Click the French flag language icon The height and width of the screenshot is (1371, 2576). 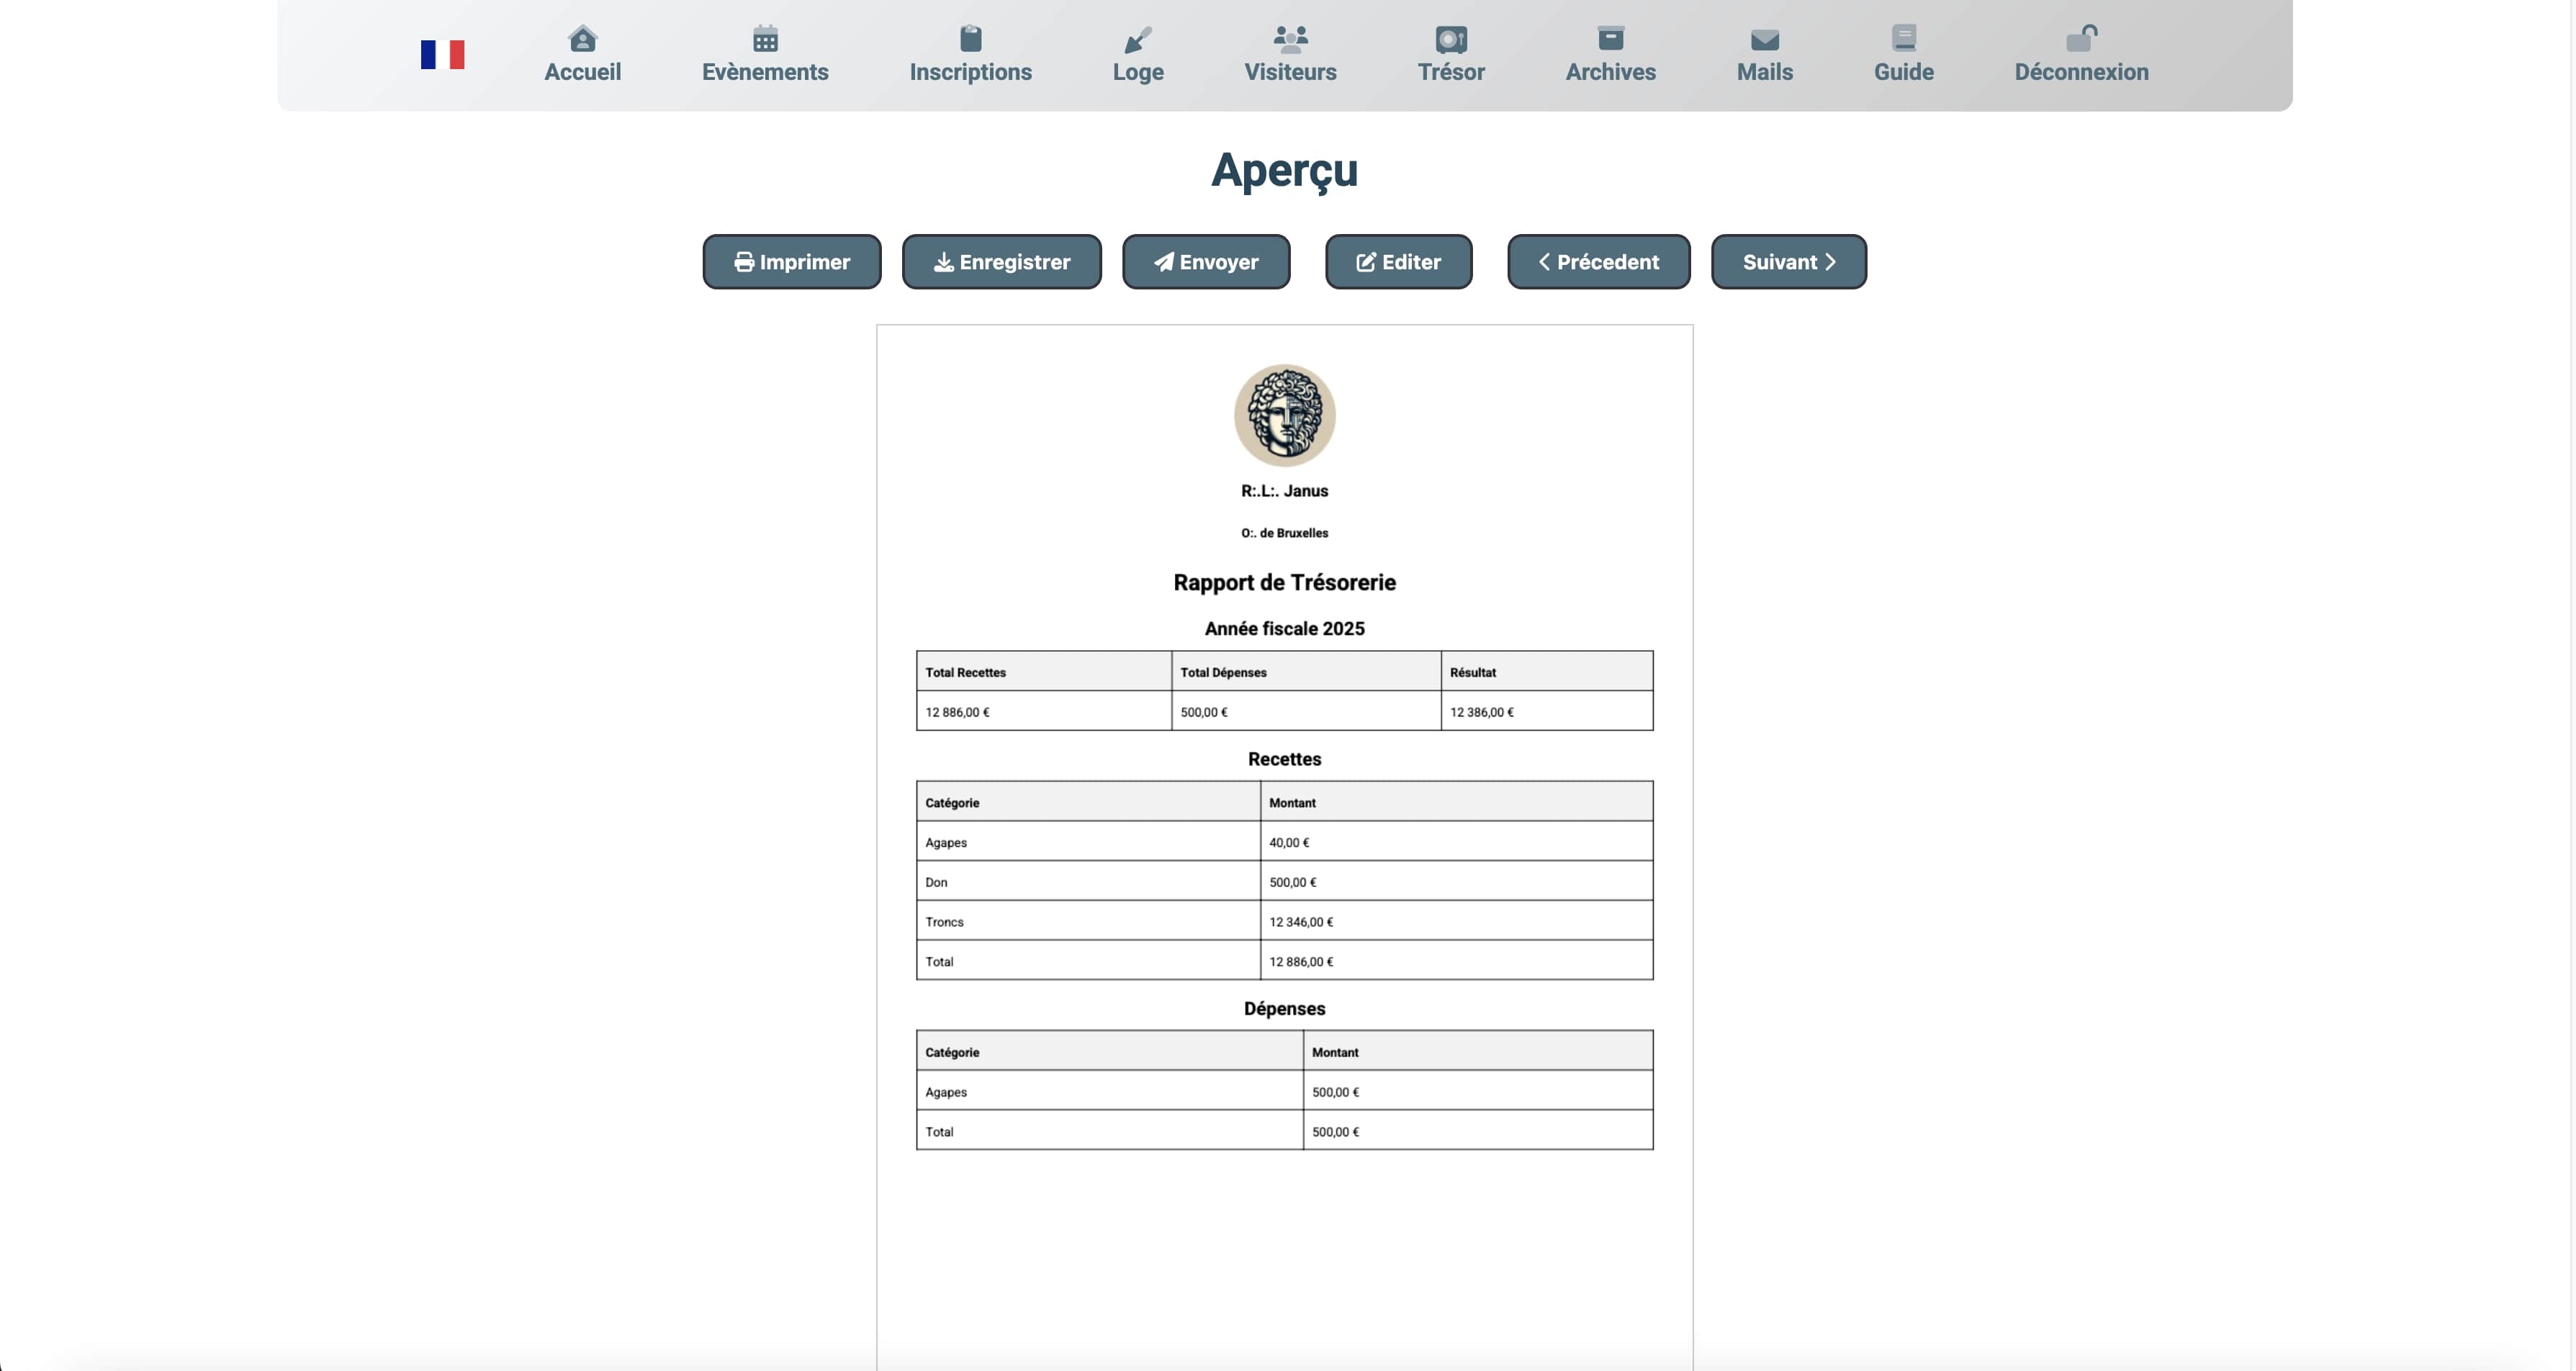coord(442,54)
